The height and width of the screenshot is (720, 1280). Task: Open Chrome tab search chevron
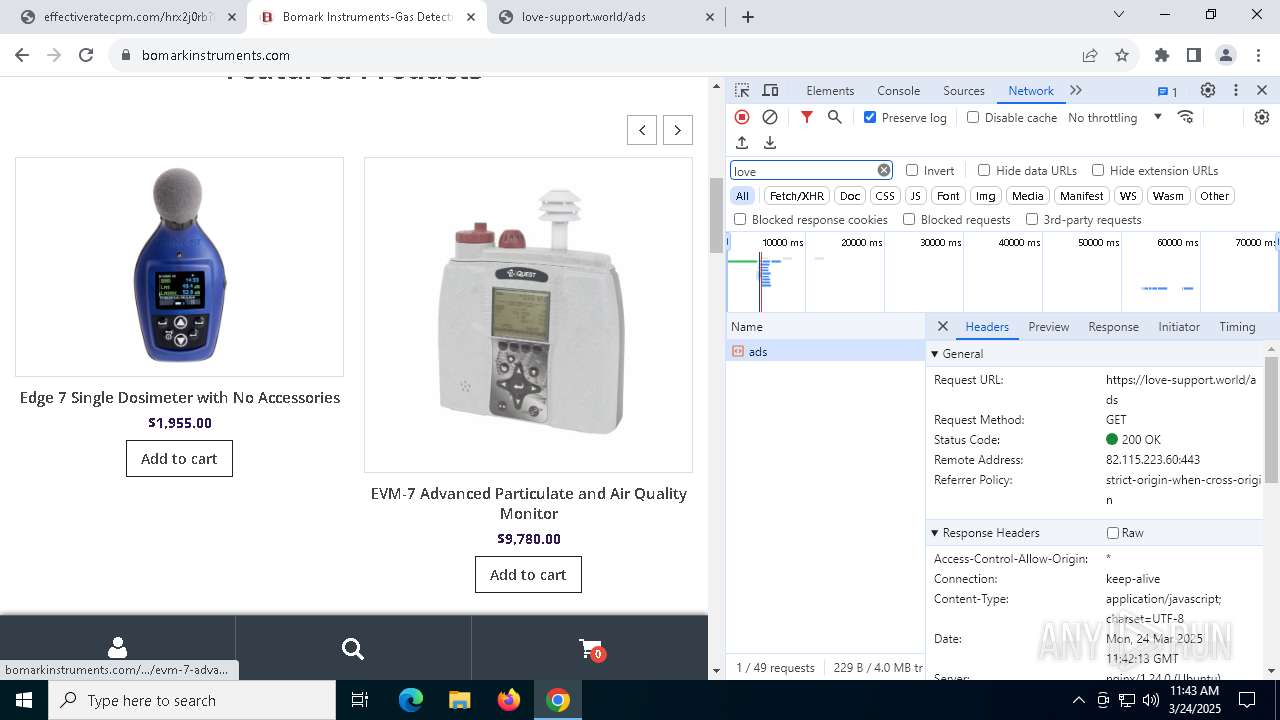[1119, 15]
